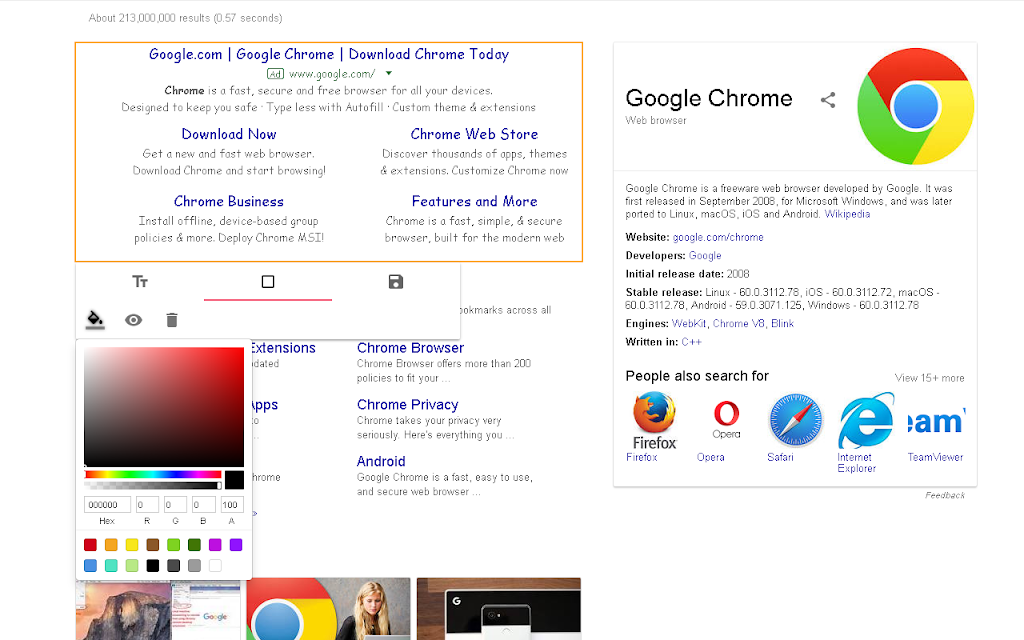Click the A alpha value input field

[231, 504]
